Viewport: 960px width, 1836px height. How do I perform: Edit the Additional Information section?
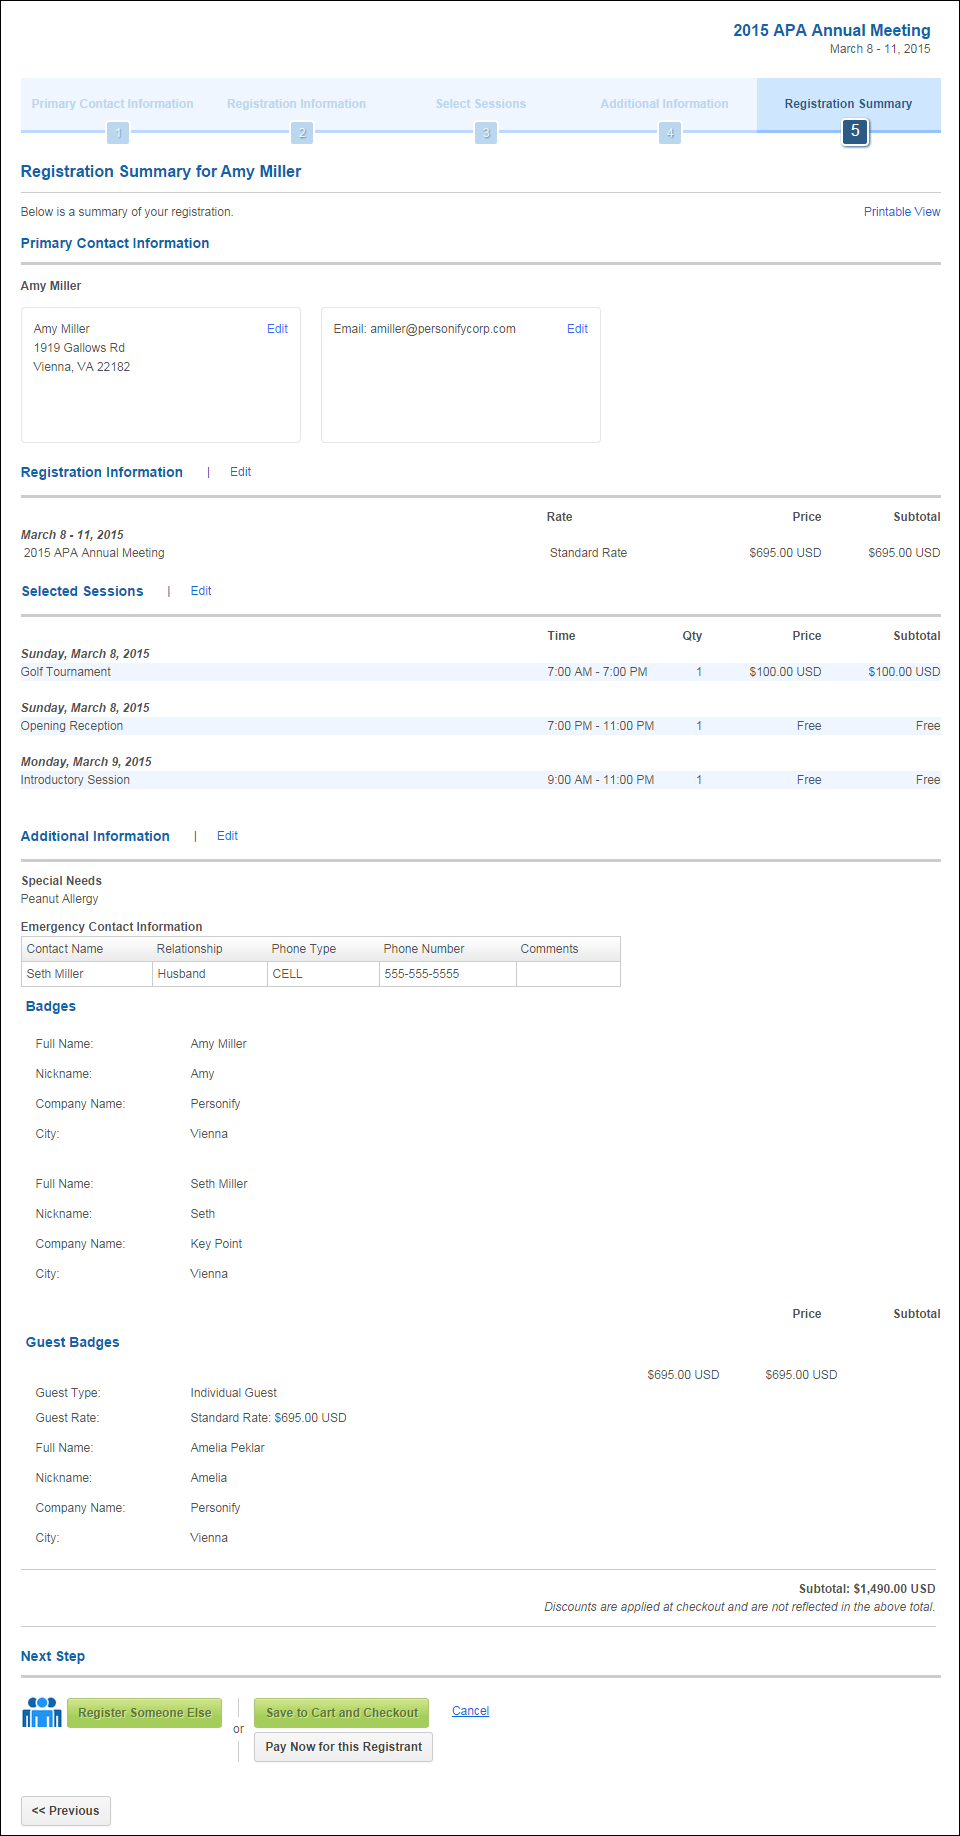227,836
